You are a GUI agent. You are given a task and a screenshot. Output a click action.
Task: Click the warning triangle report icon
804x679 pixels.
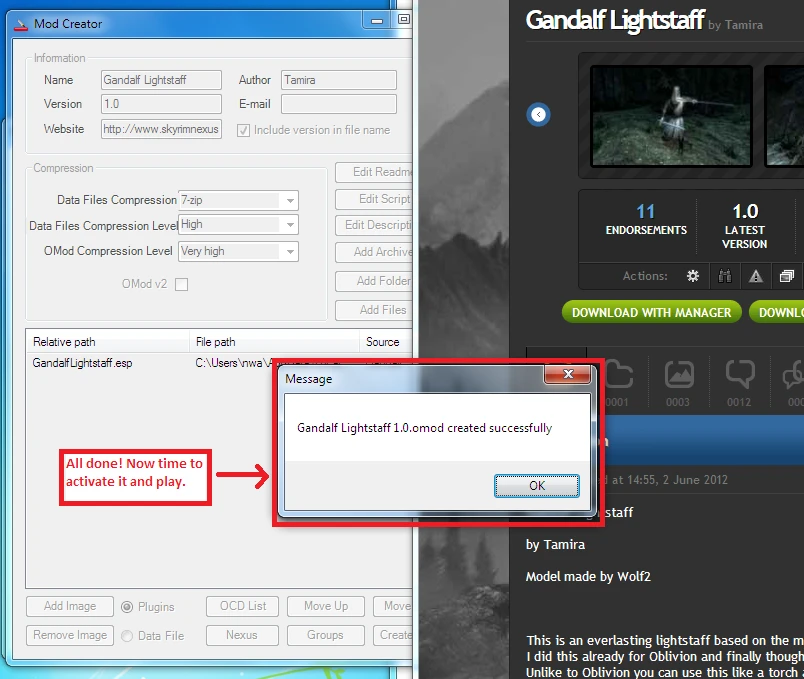click(x=756, y=276)
